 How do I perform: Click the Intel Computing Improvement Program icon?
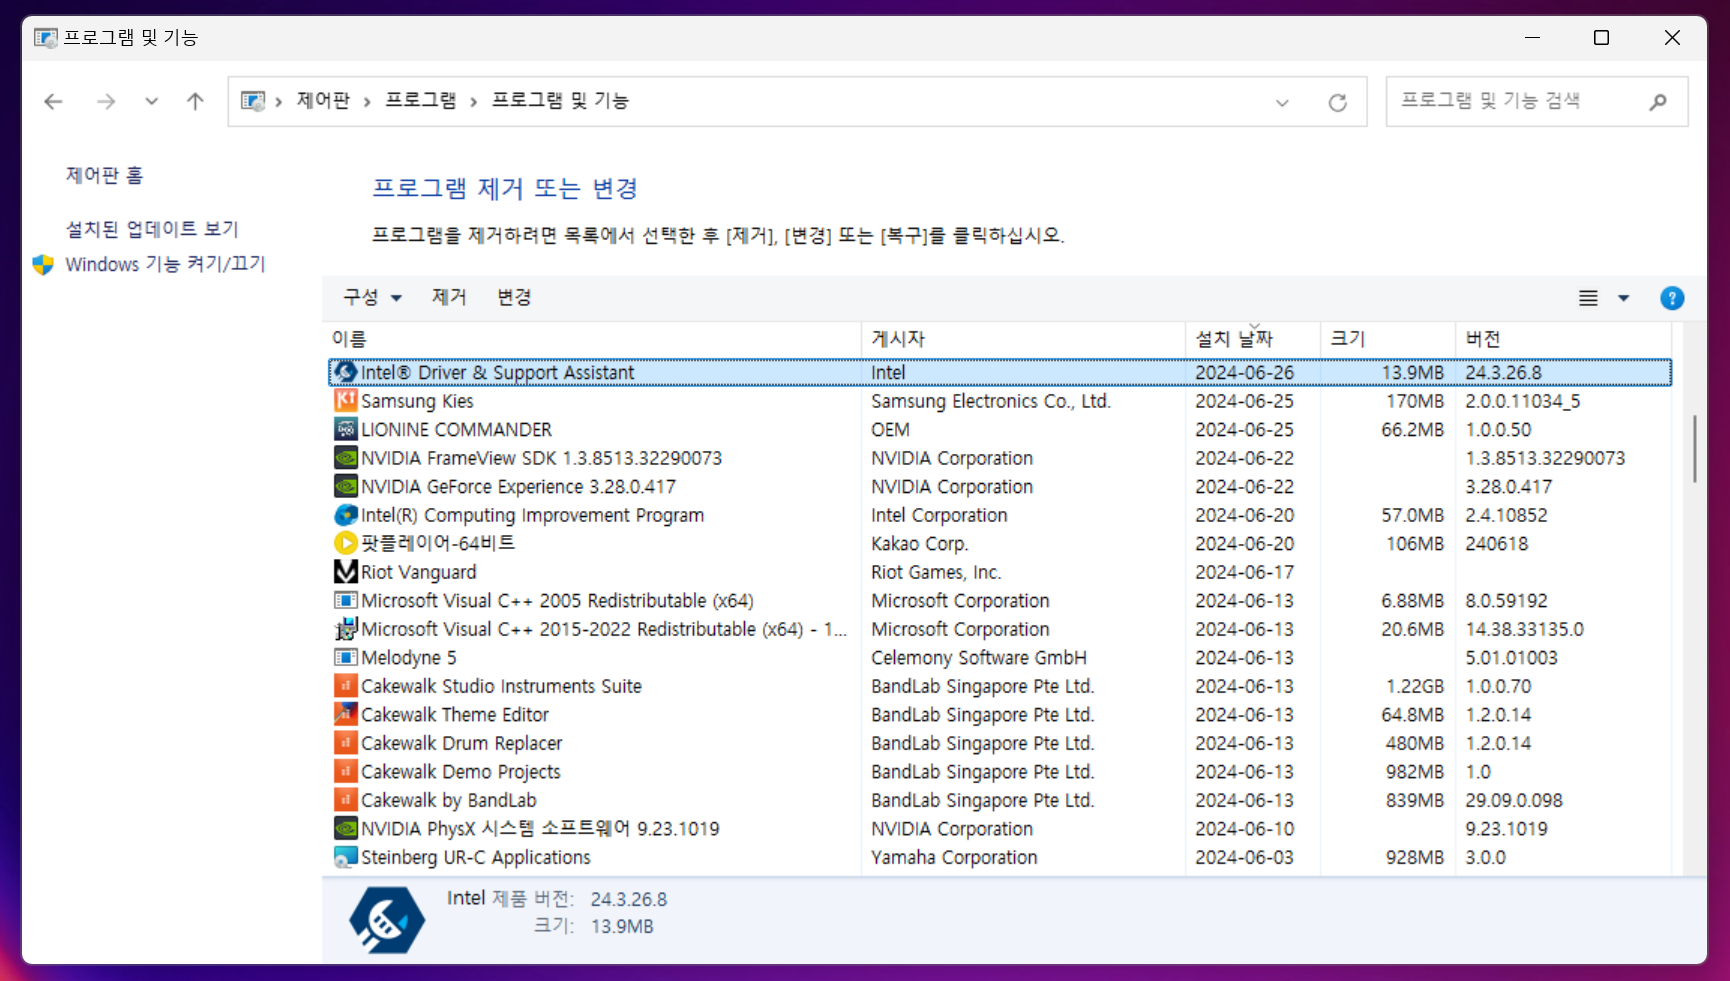coord(345,515)
